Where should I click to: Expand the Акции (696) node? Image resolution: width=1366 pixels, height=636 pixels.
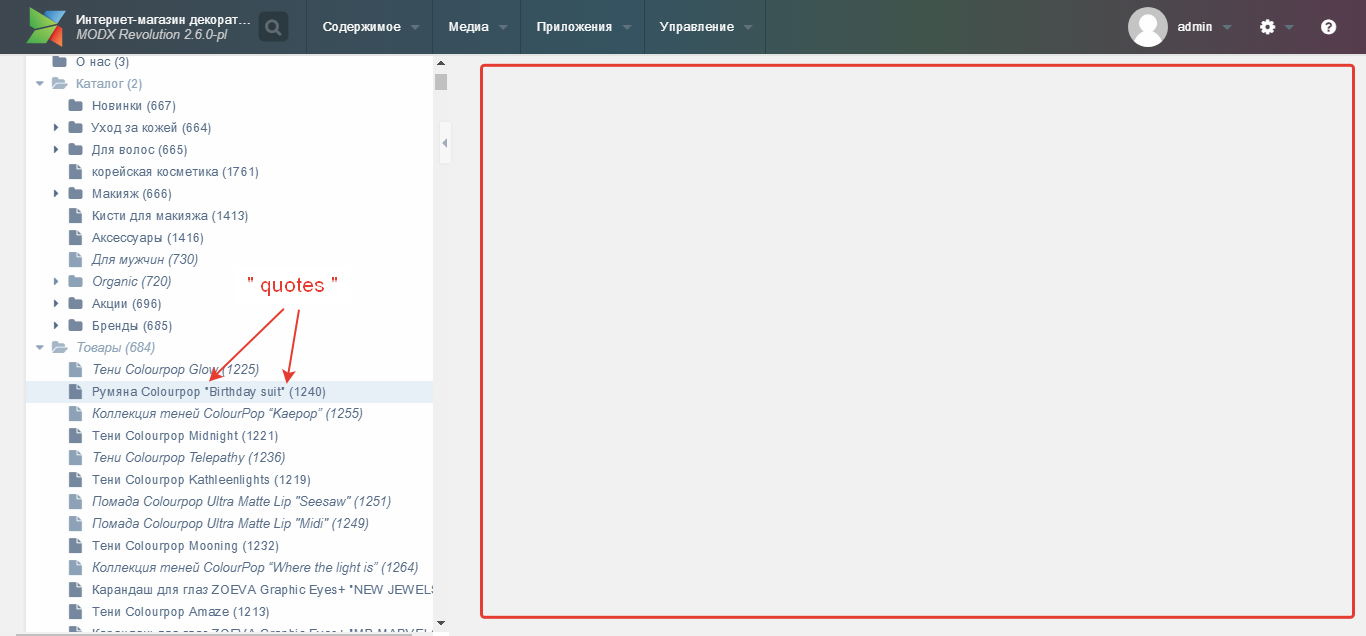coord(57,303)
